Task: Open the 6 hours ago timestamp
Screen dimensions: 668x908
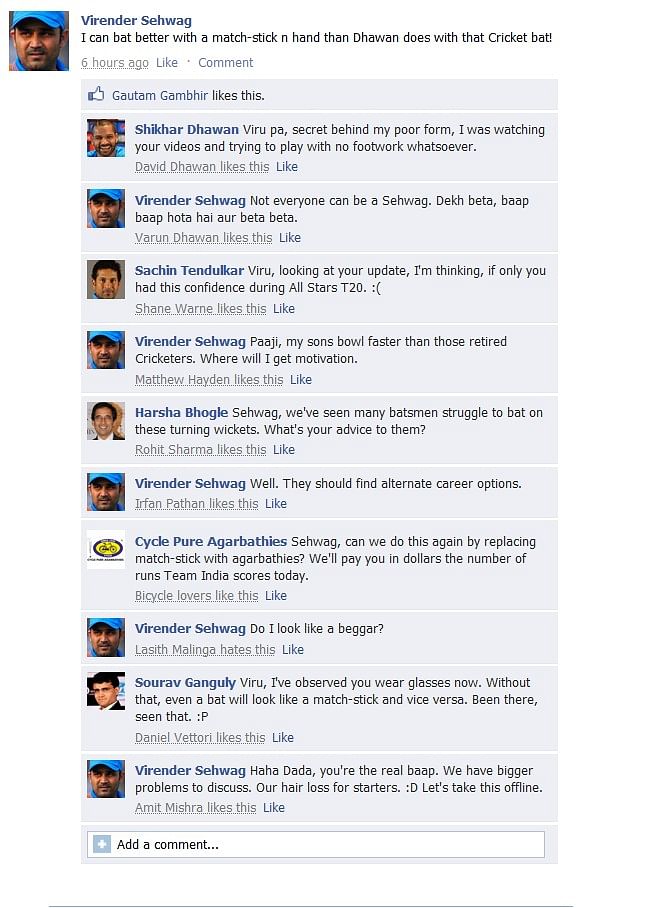Action: 115,63
